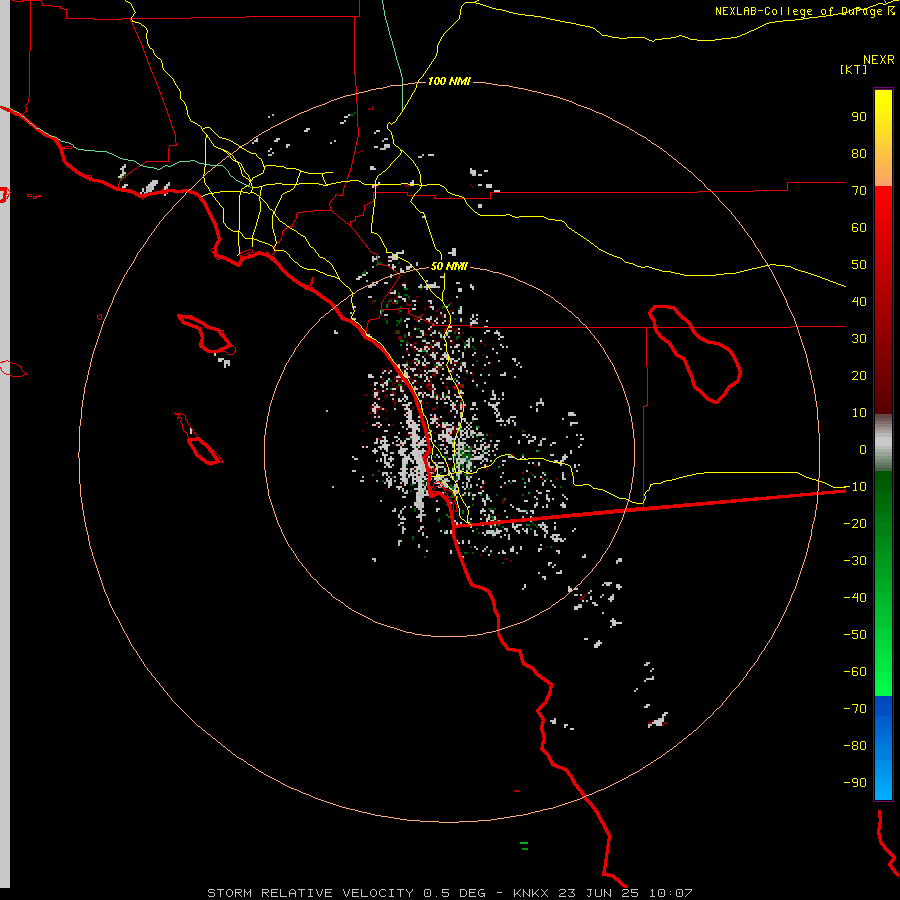Click the yellow-orange top segment of color bar
Viewport: 900px width, 900px height.
[883, 138]
